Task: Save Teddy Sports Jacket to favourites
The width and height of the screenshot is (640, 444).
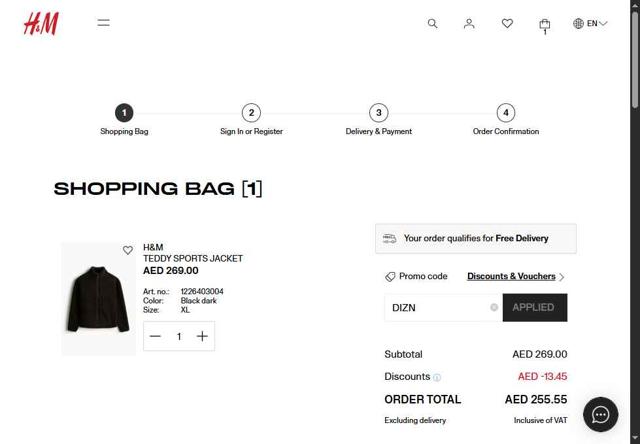Action: coord(128,250)
